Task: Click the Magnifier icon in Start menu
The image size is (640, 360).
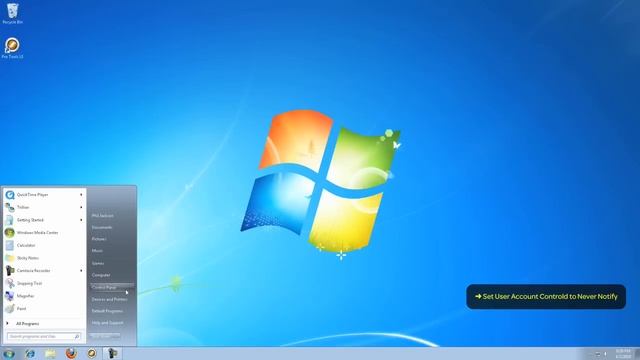Action: [x=10, y=296]
